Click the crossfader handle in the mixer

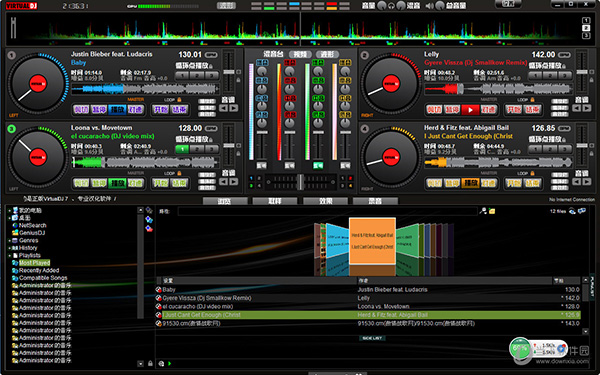coord(301,182)
